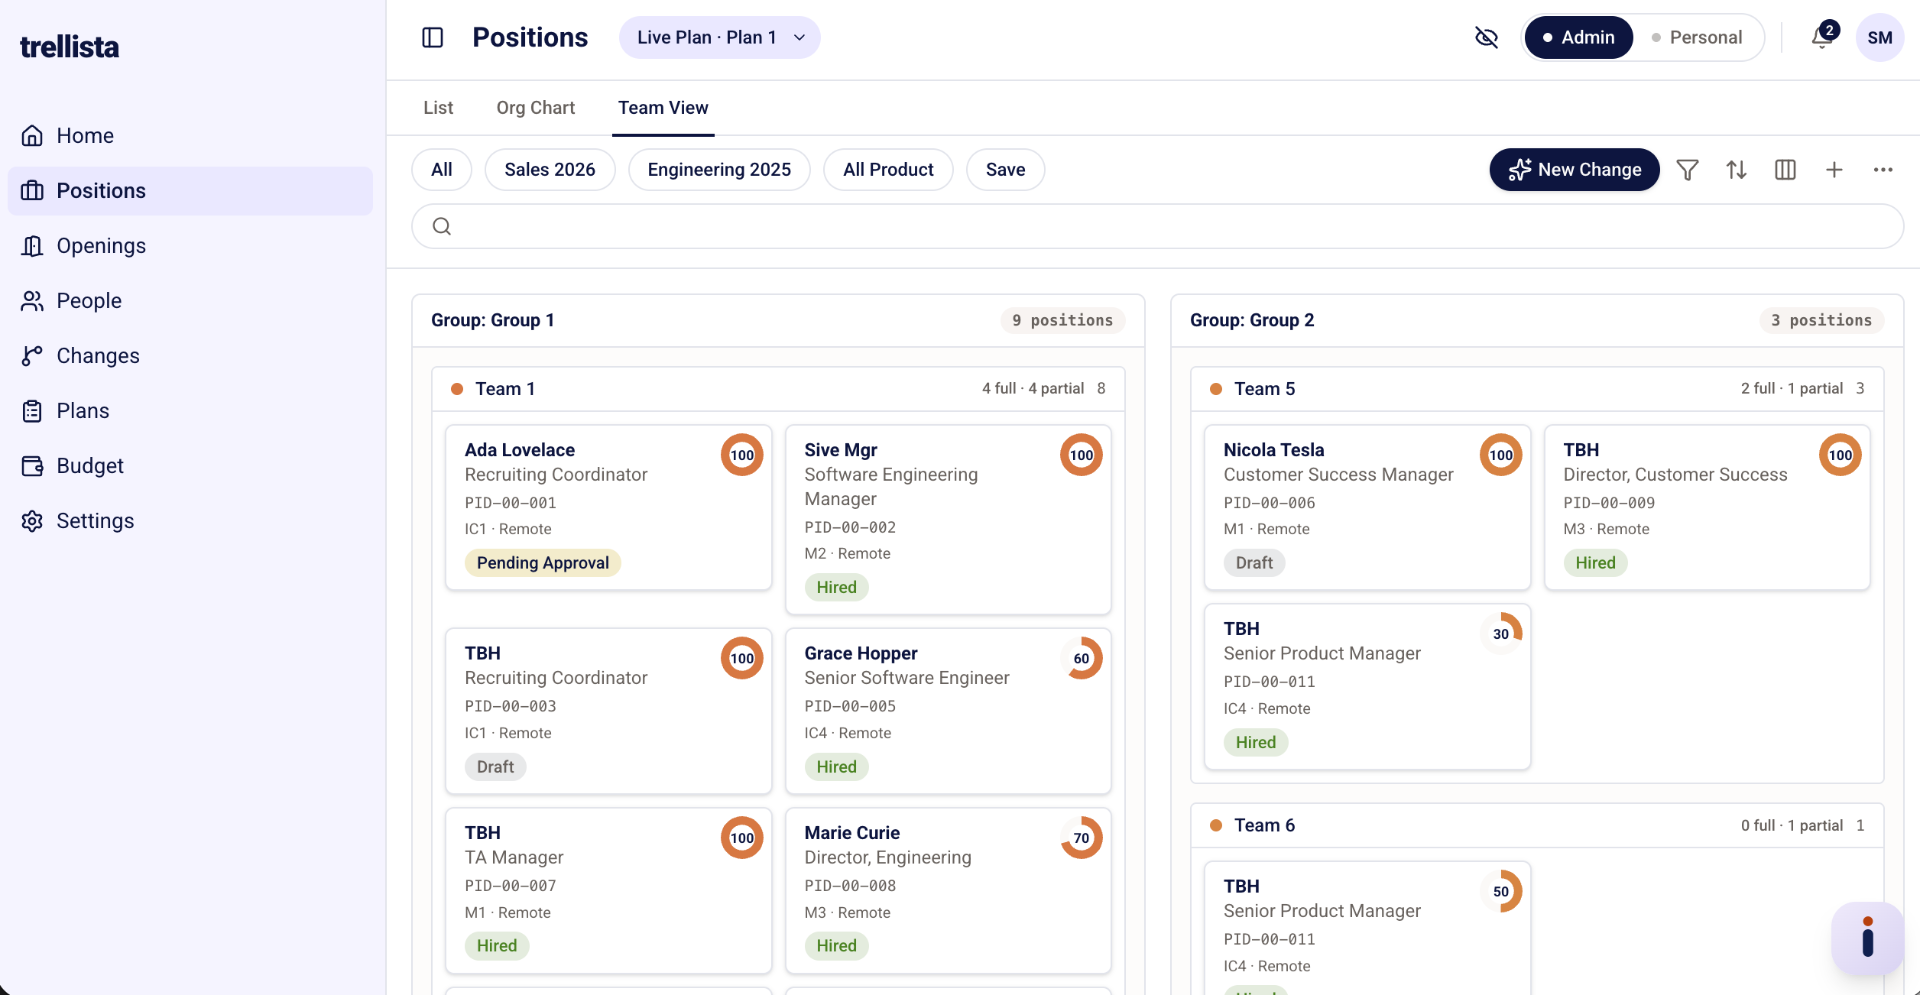Click the Openings sidebar icon

(33, 246)
